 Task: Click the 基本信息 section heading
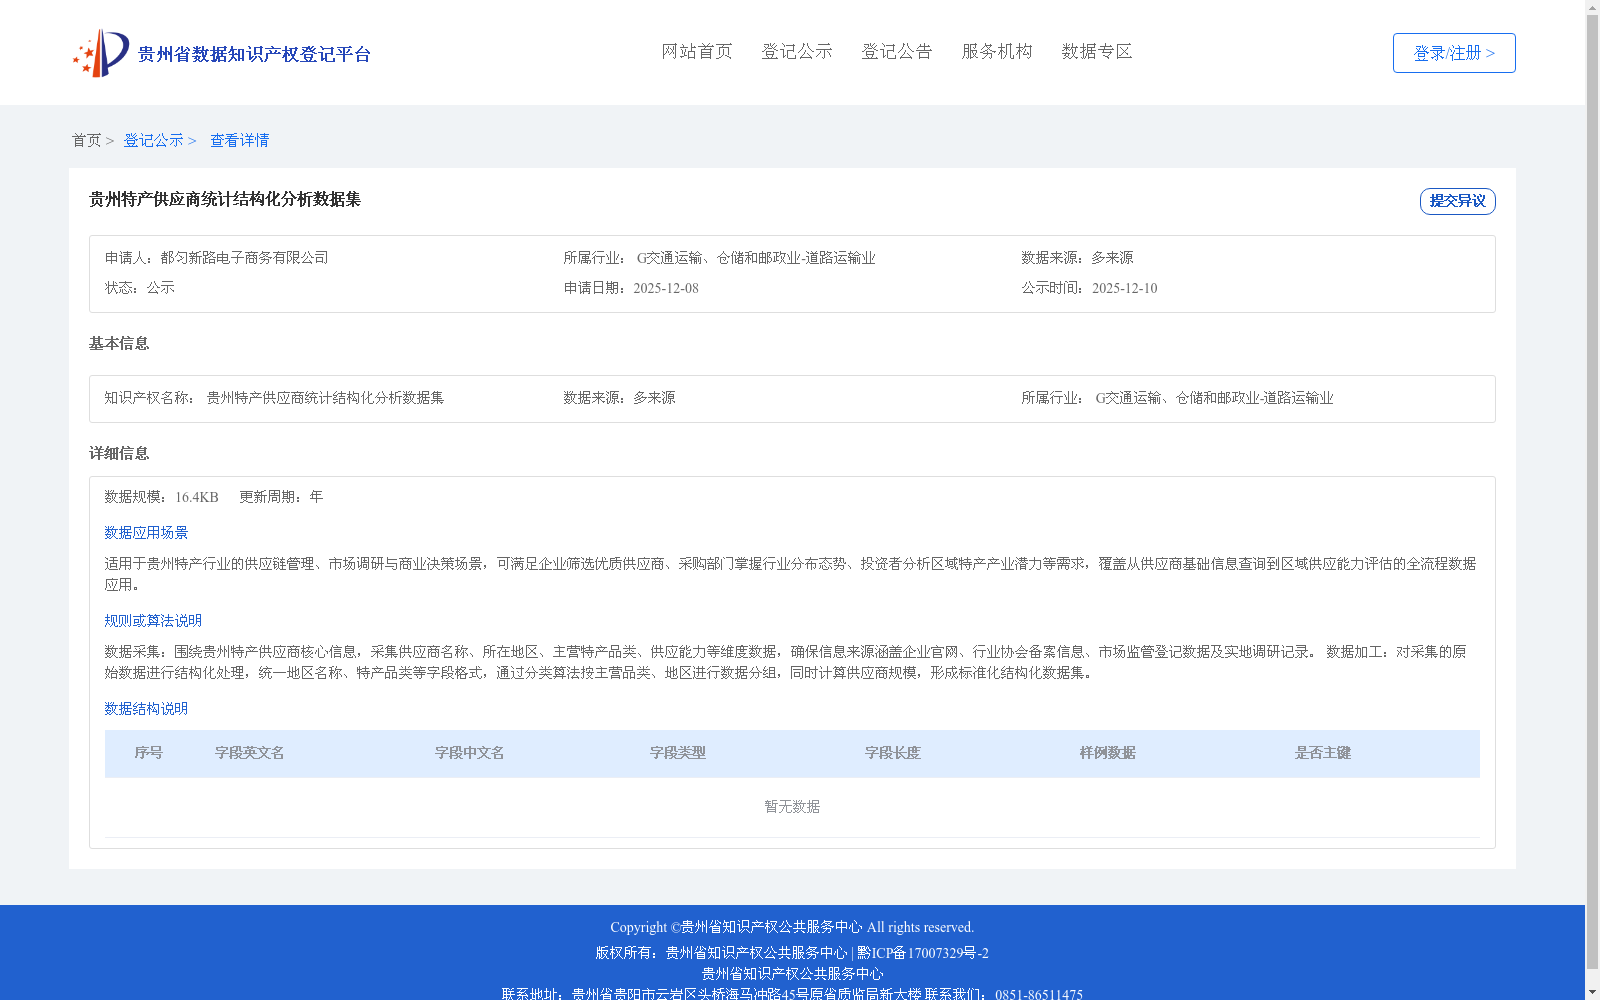(x=119, y=344)
